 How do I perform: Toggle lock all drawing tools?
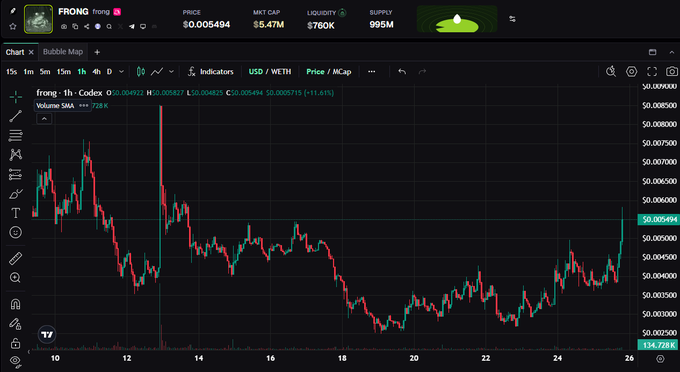[15, 343]
